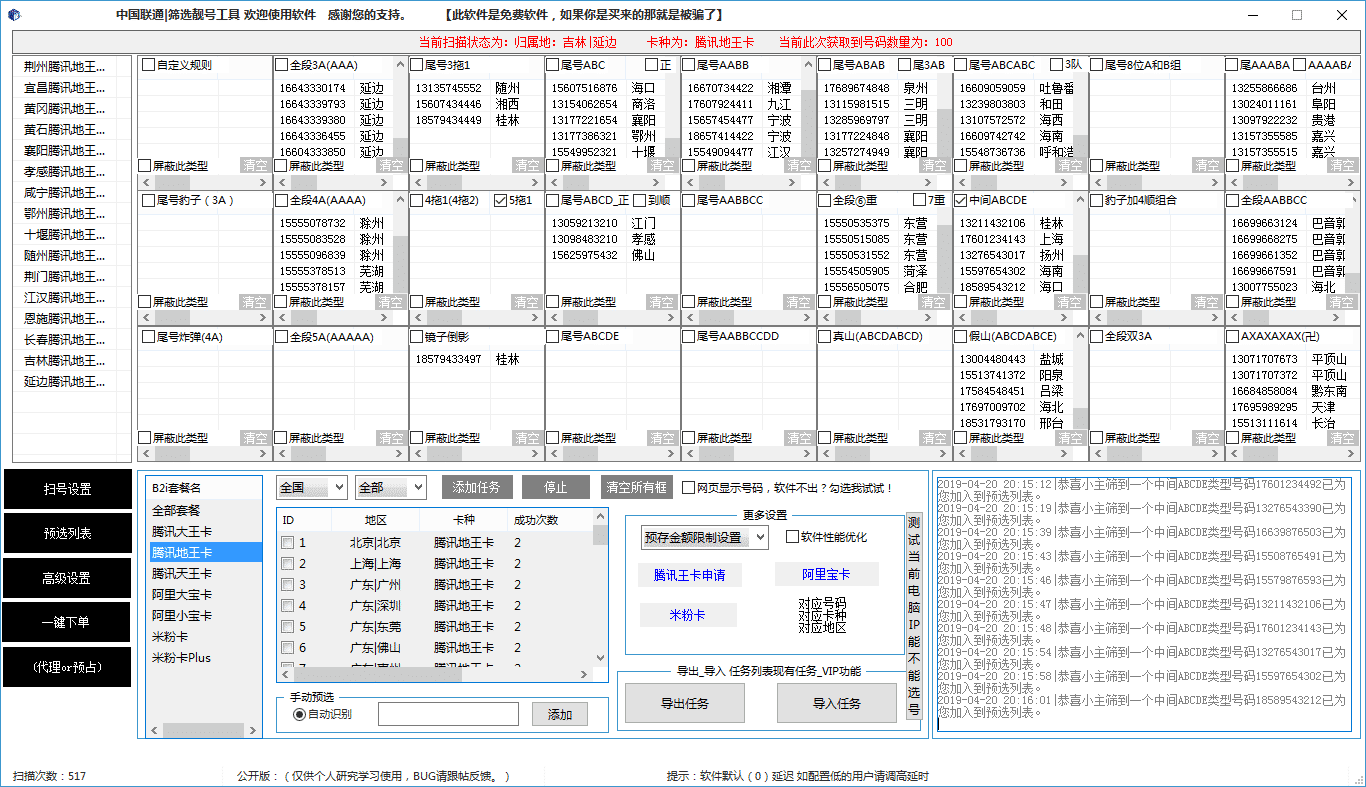Image resolution: width=1366 pixels, height=787 pixels.
Task: Click the 地区 column header
Action: tap(376, 520)
